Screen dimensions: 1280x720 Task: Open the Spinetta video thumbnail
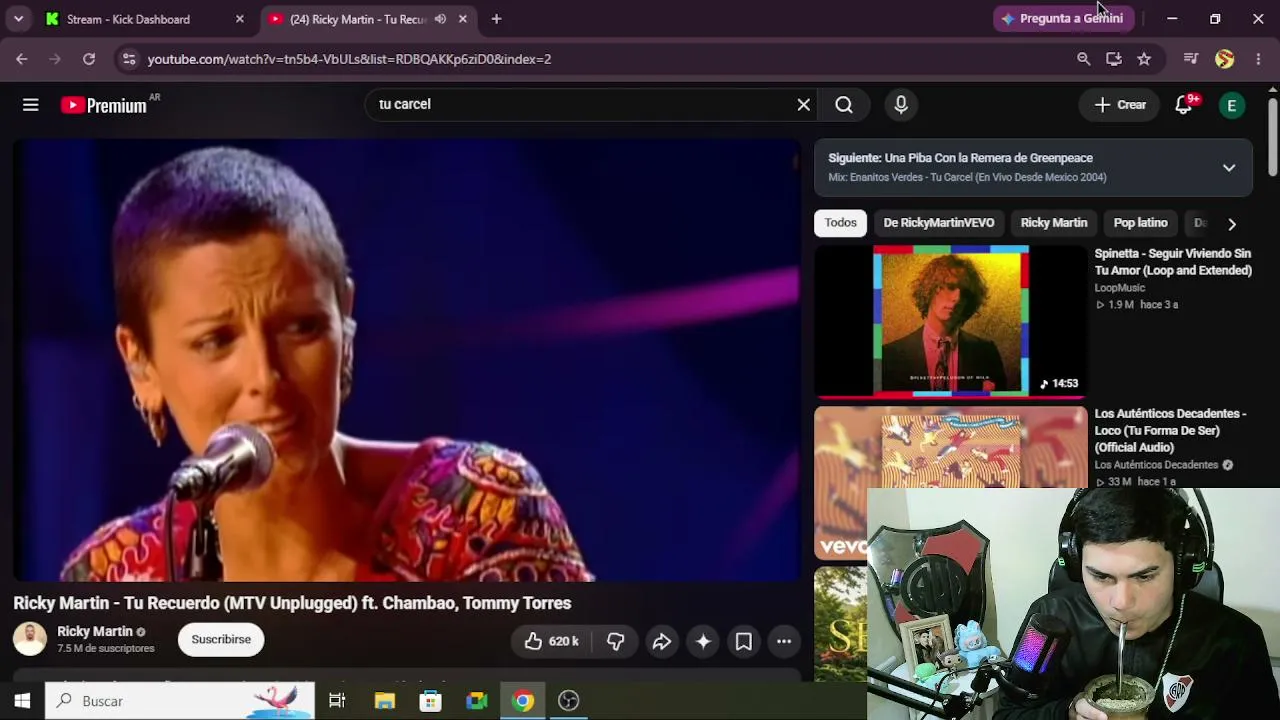(950, 321)
